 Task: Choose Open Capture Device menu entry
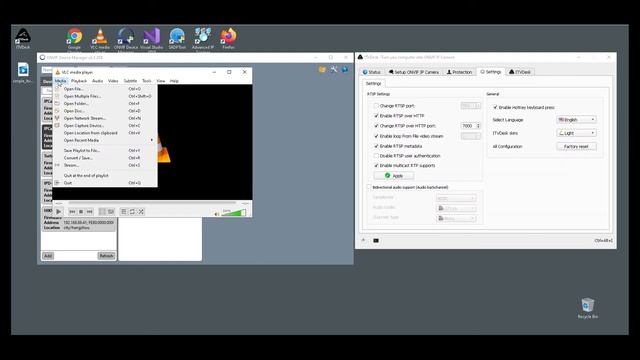[105, 125]
